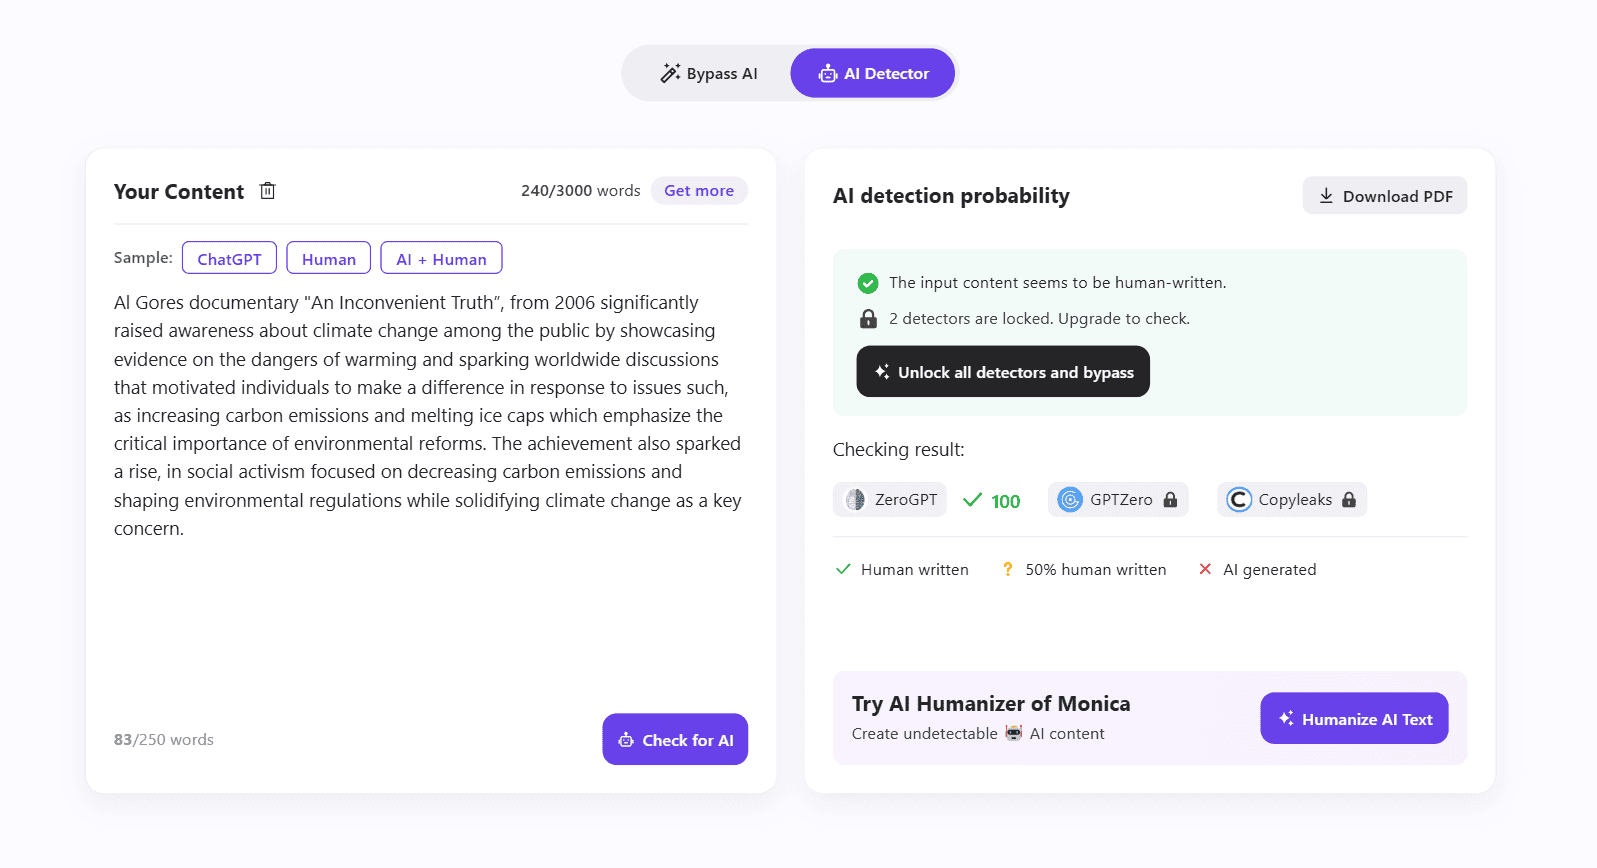Click the lock icon for locked detectors

coord(868,319)
